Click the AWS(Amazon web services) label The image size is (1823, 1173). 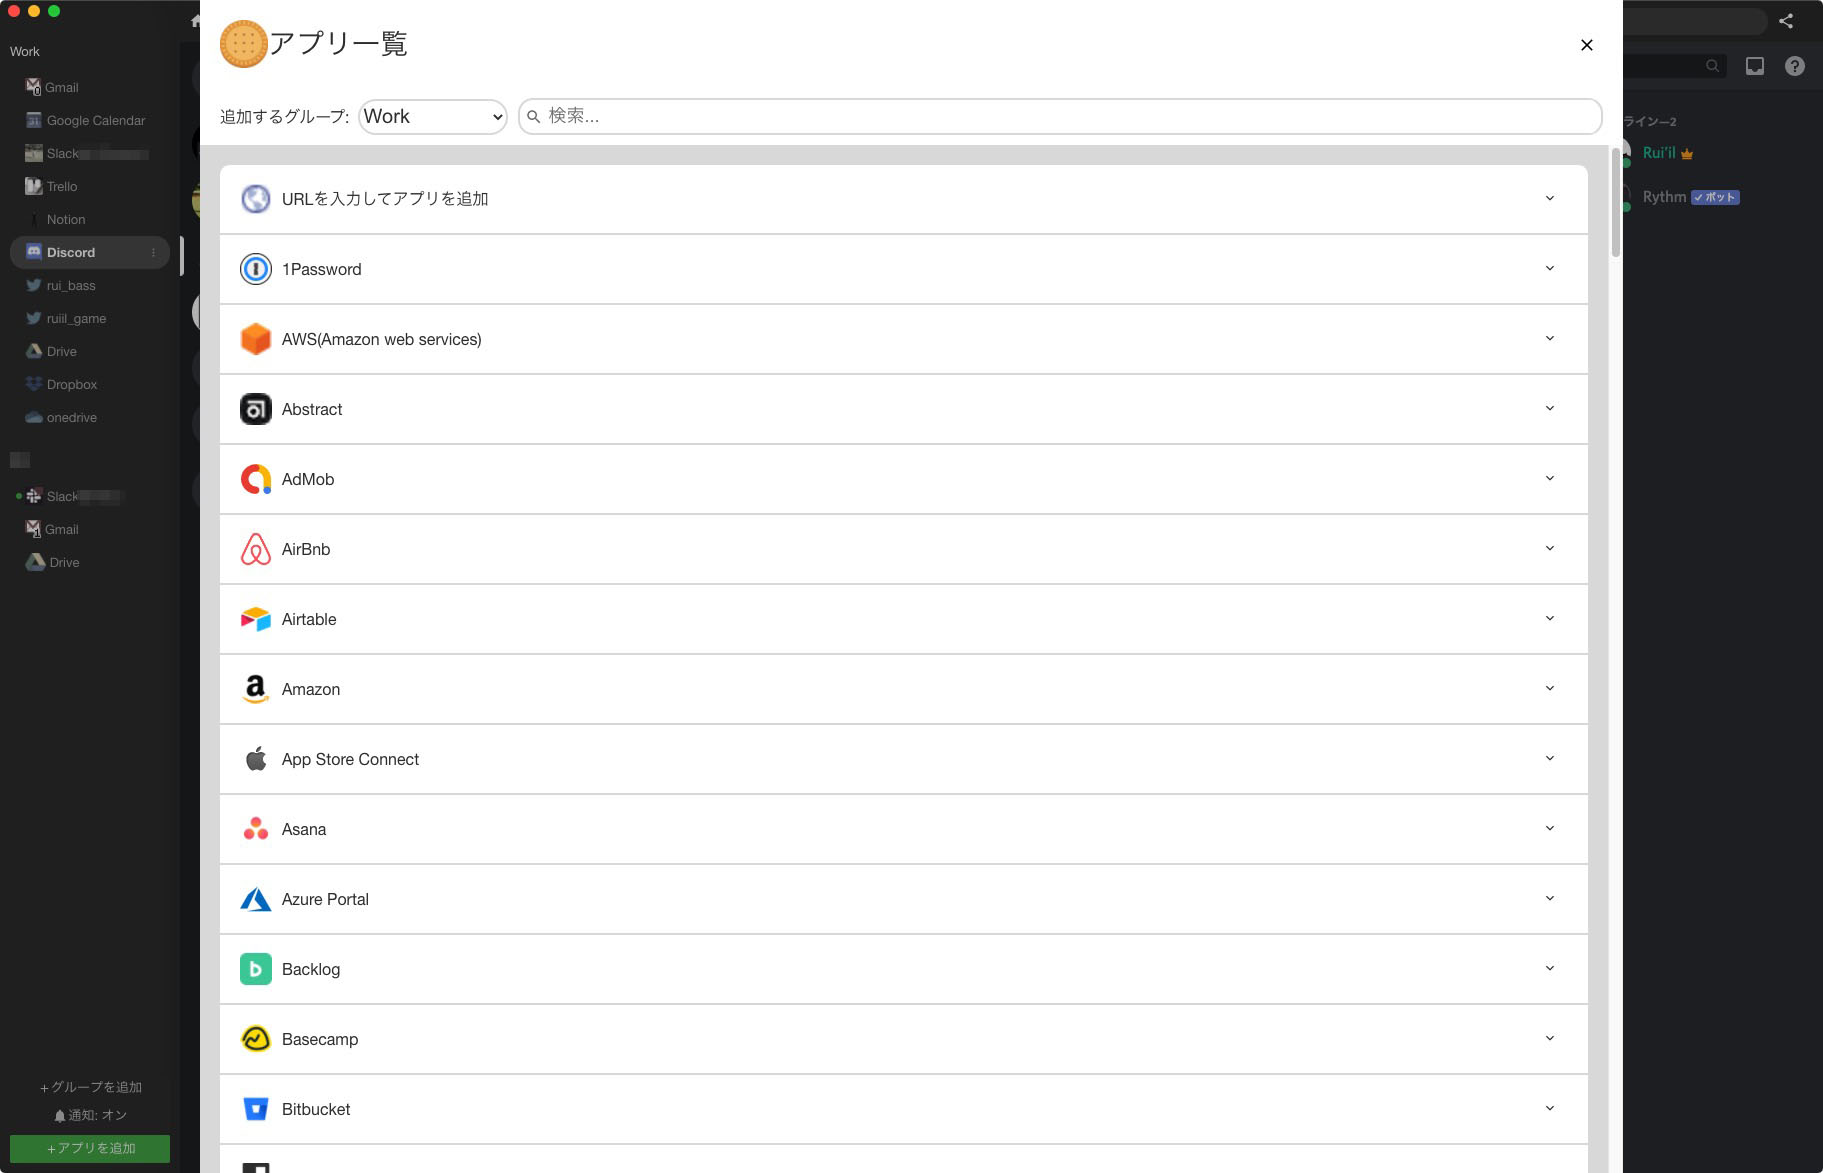(x=382, y=339)
